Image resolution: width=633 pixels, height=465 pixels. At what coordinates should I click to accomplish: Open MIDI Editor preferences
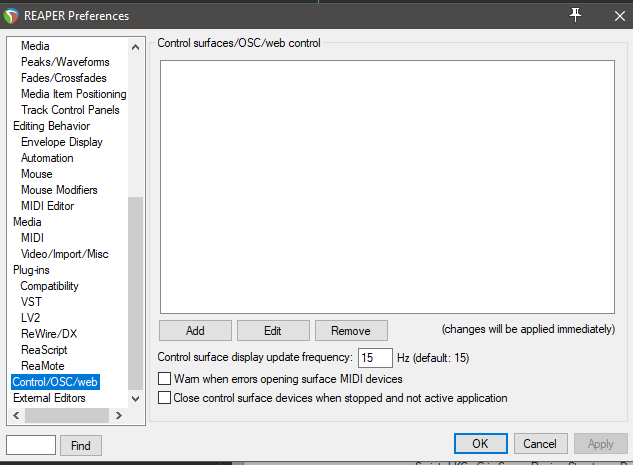(48, 206)
